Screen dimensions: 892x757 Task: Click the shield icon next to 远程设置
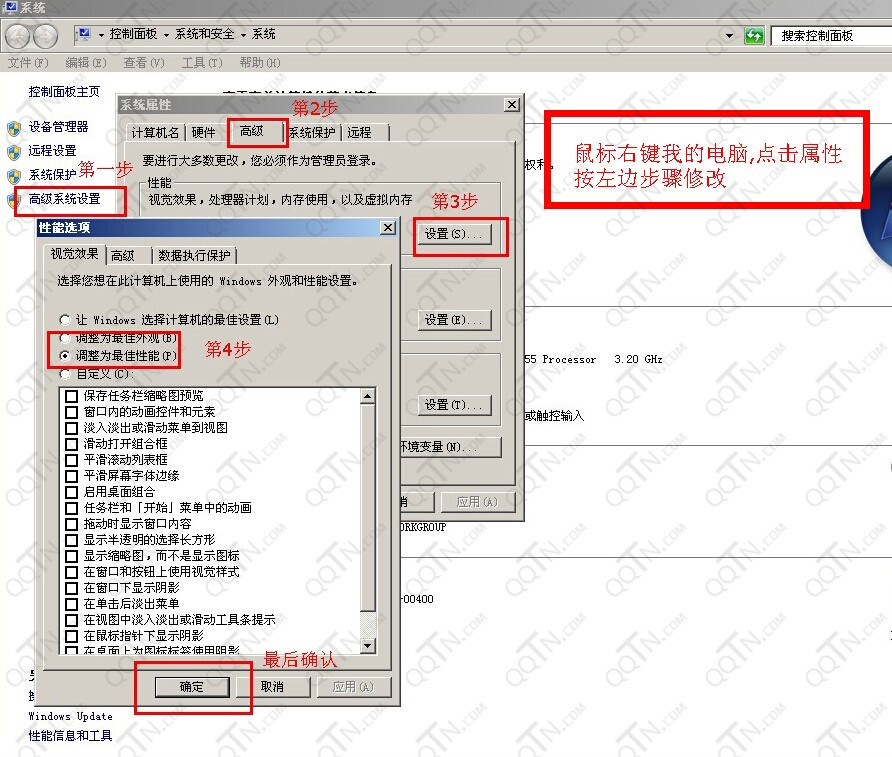(14, 151)
